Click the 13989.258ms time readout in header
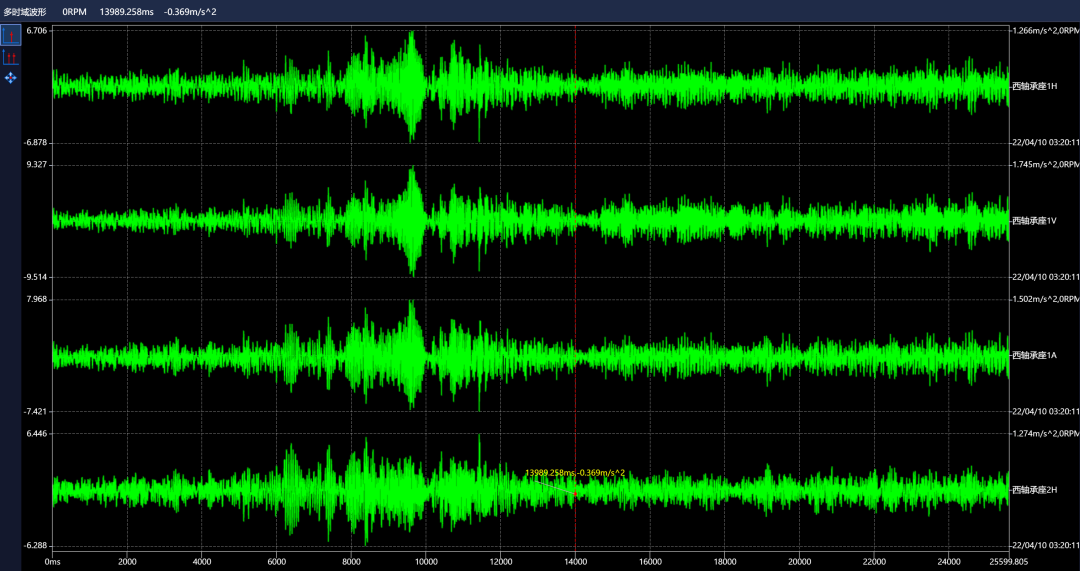This screenshot has height=571, width=1080. 127,11
